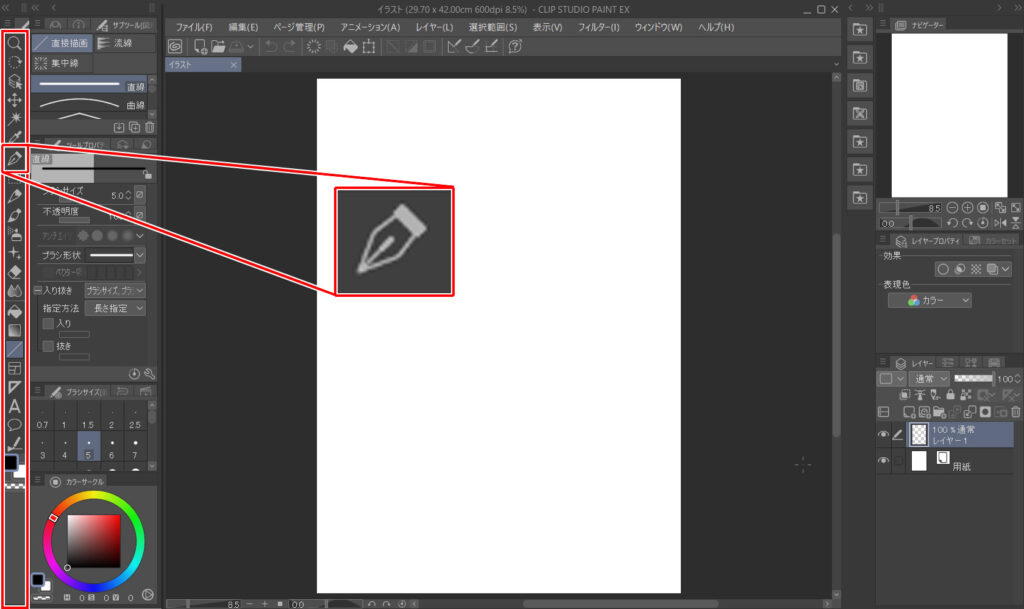The image size is (1024, 609).
Task: Open the 表現色 カラー dropdown
Action: [x=929, y=300]
